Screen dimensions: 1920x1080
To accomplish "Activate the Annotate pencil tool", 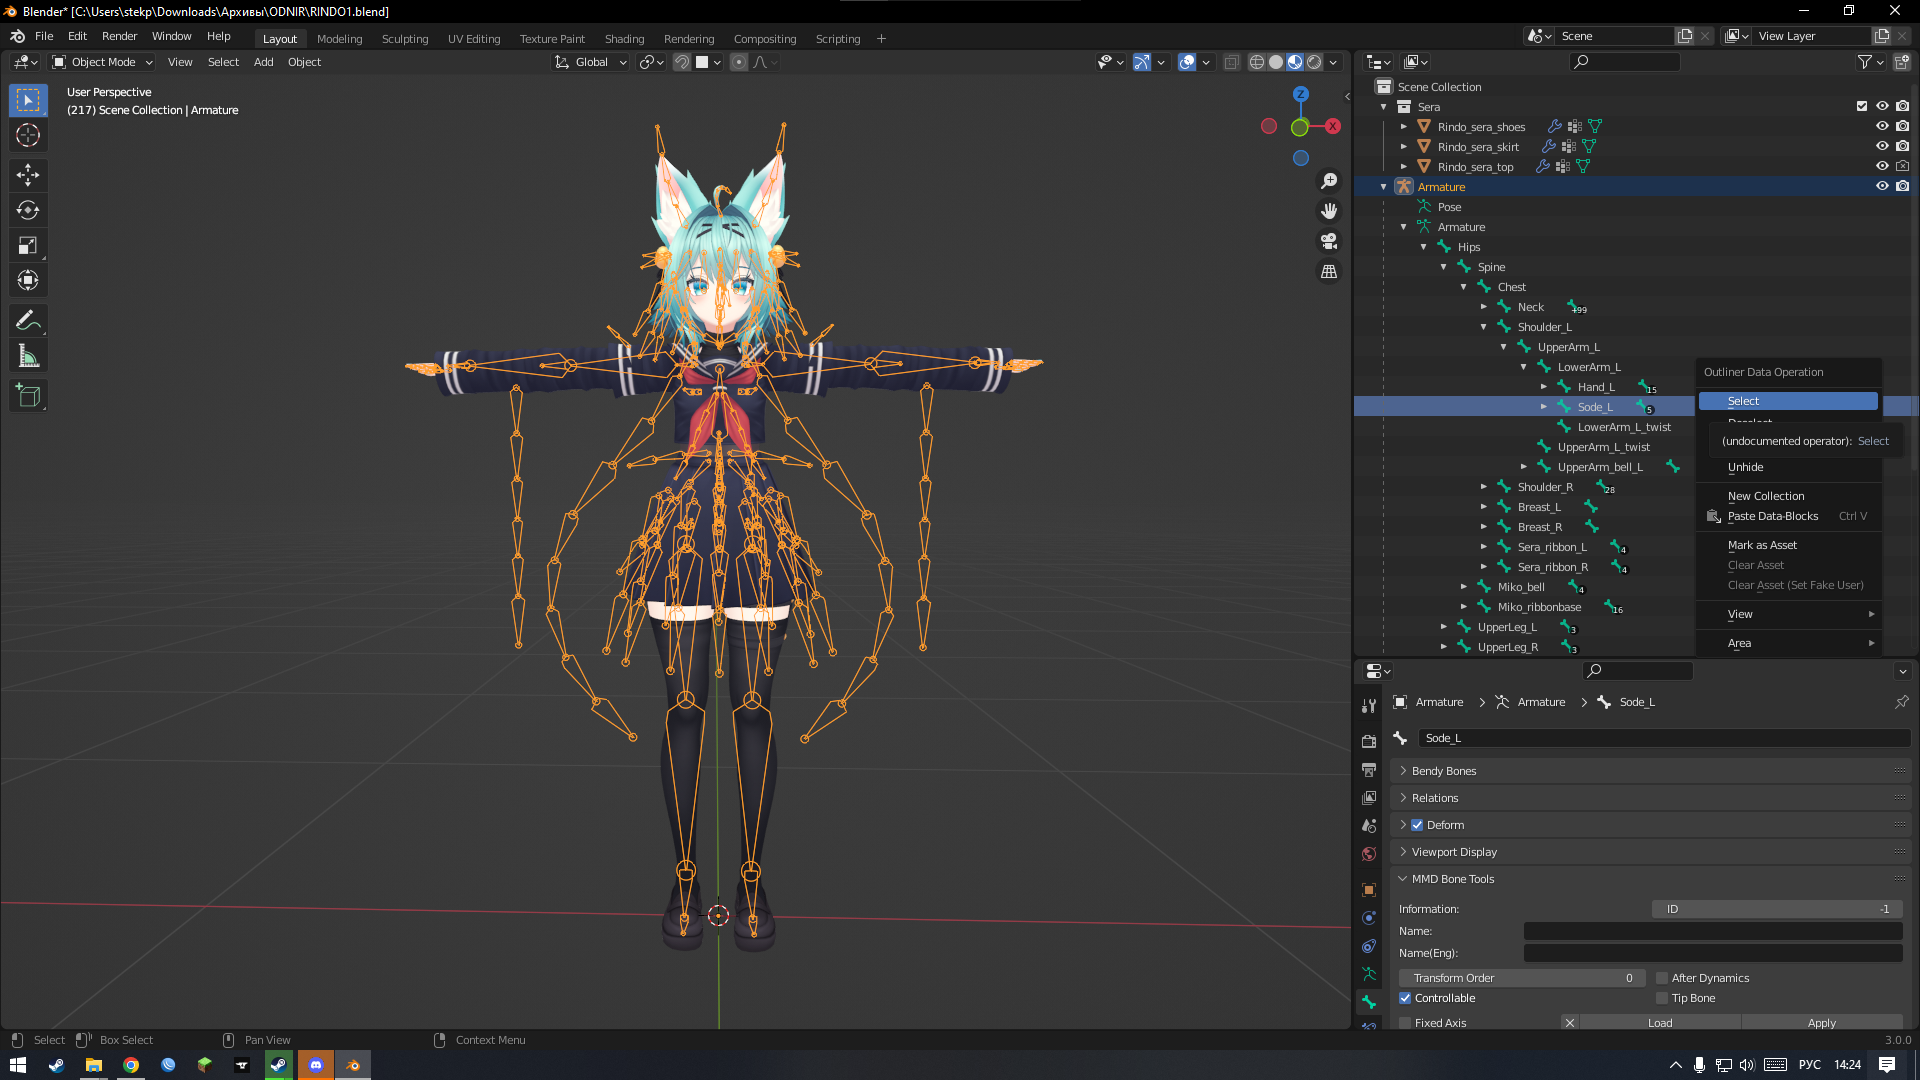I will coord(28,321).
